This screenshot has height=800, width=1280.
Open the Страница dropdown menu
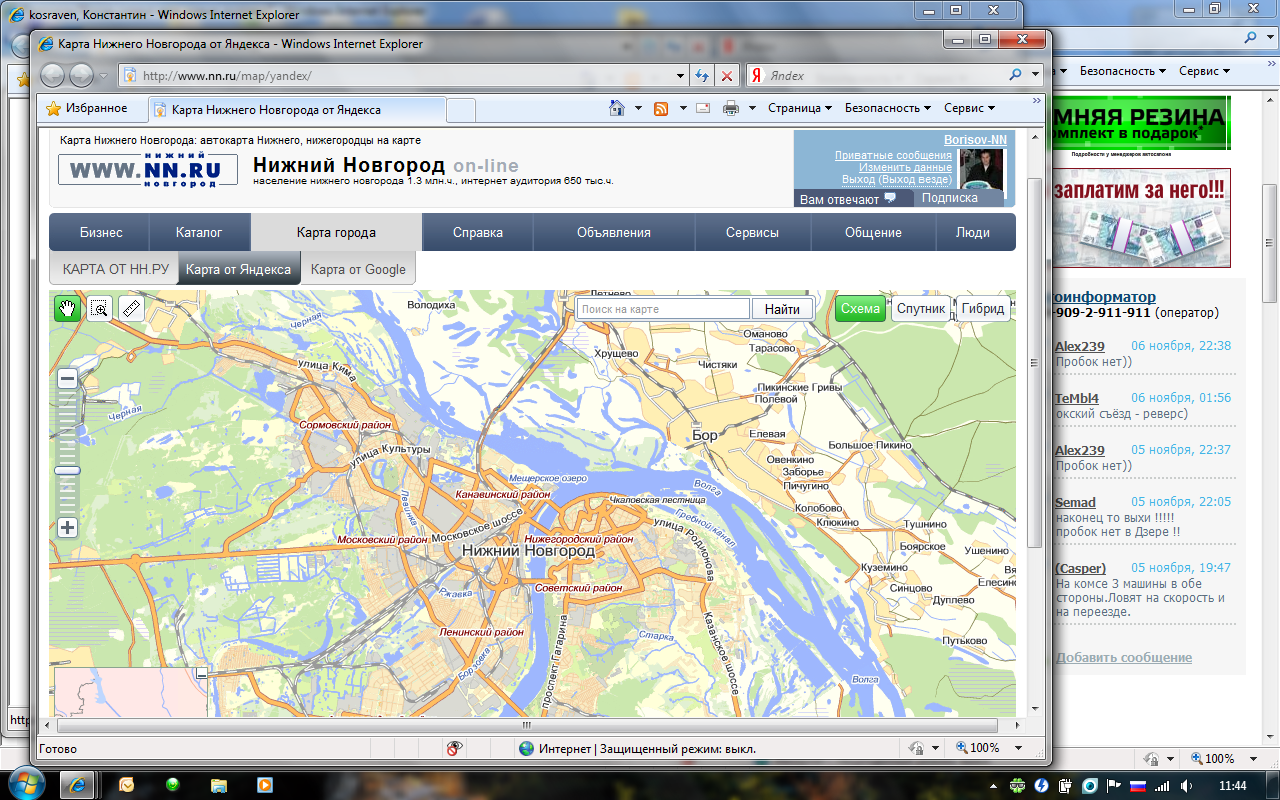[x=800, y=108]
